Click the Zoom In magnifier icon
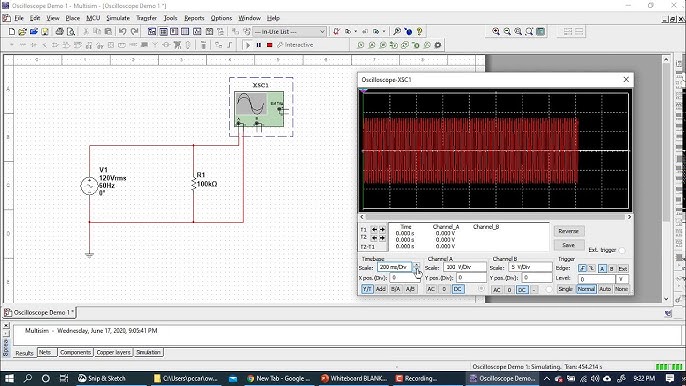Screen dimensions: 686x386 pyautogui.click(x=496, y=32)
